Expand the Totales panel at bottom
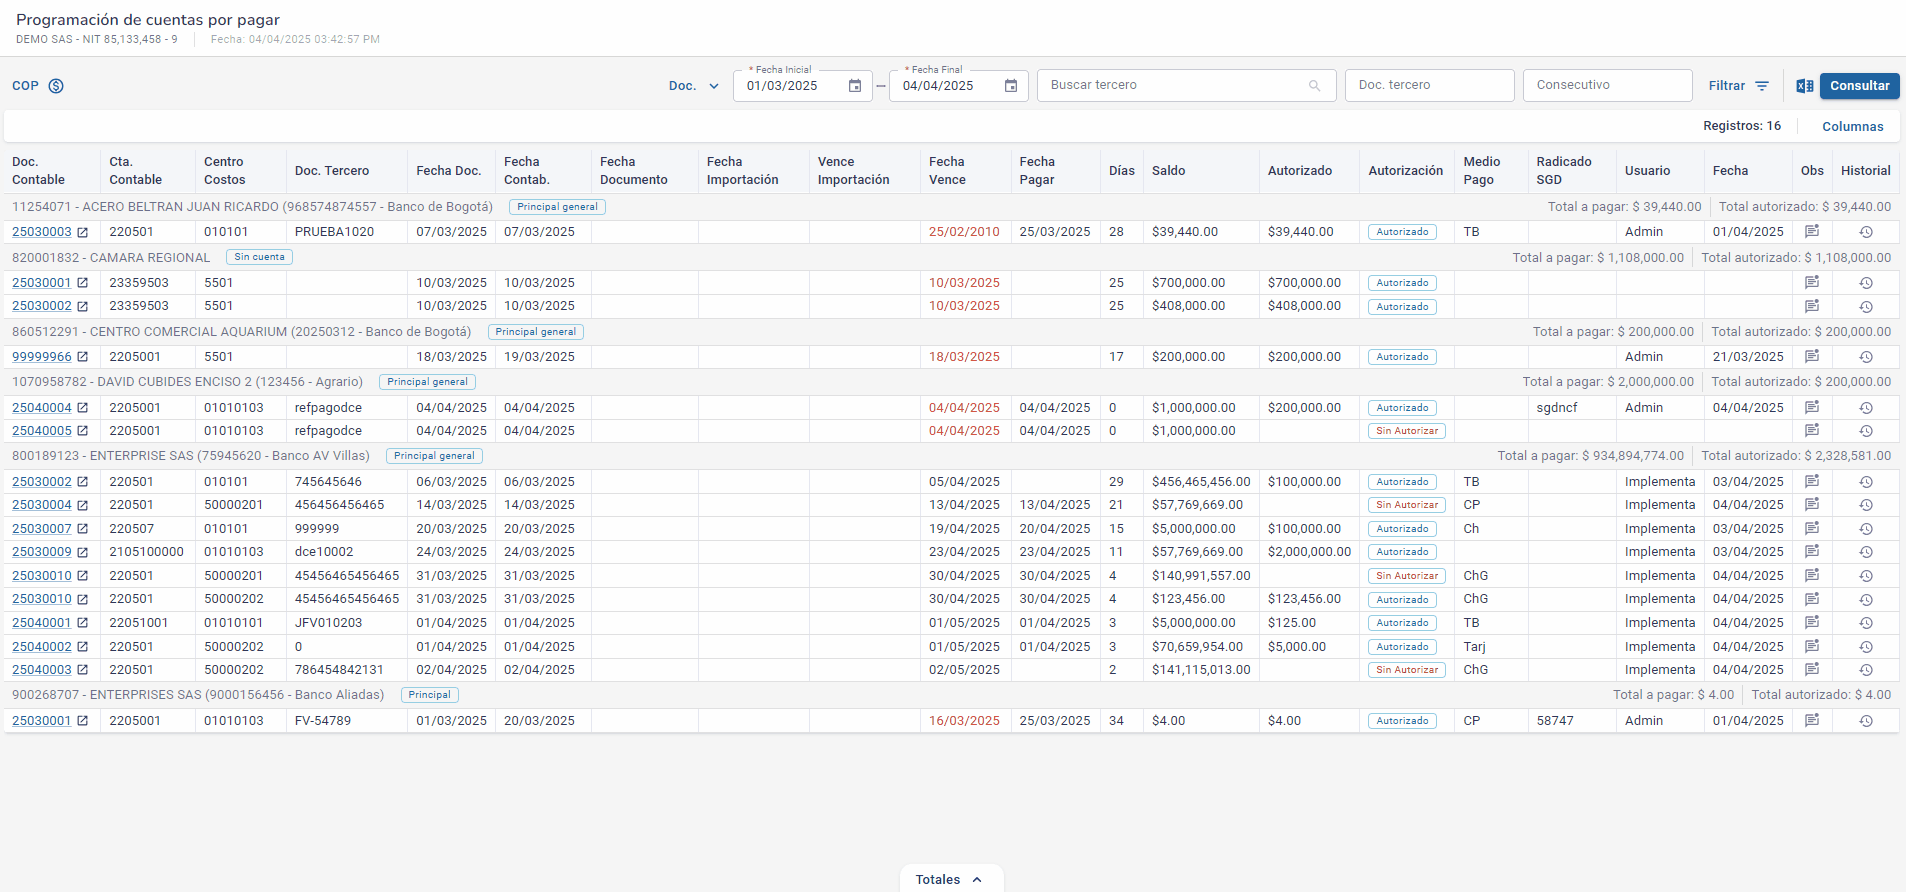This screenshot has height=892, width=1906. click(951, 879)
